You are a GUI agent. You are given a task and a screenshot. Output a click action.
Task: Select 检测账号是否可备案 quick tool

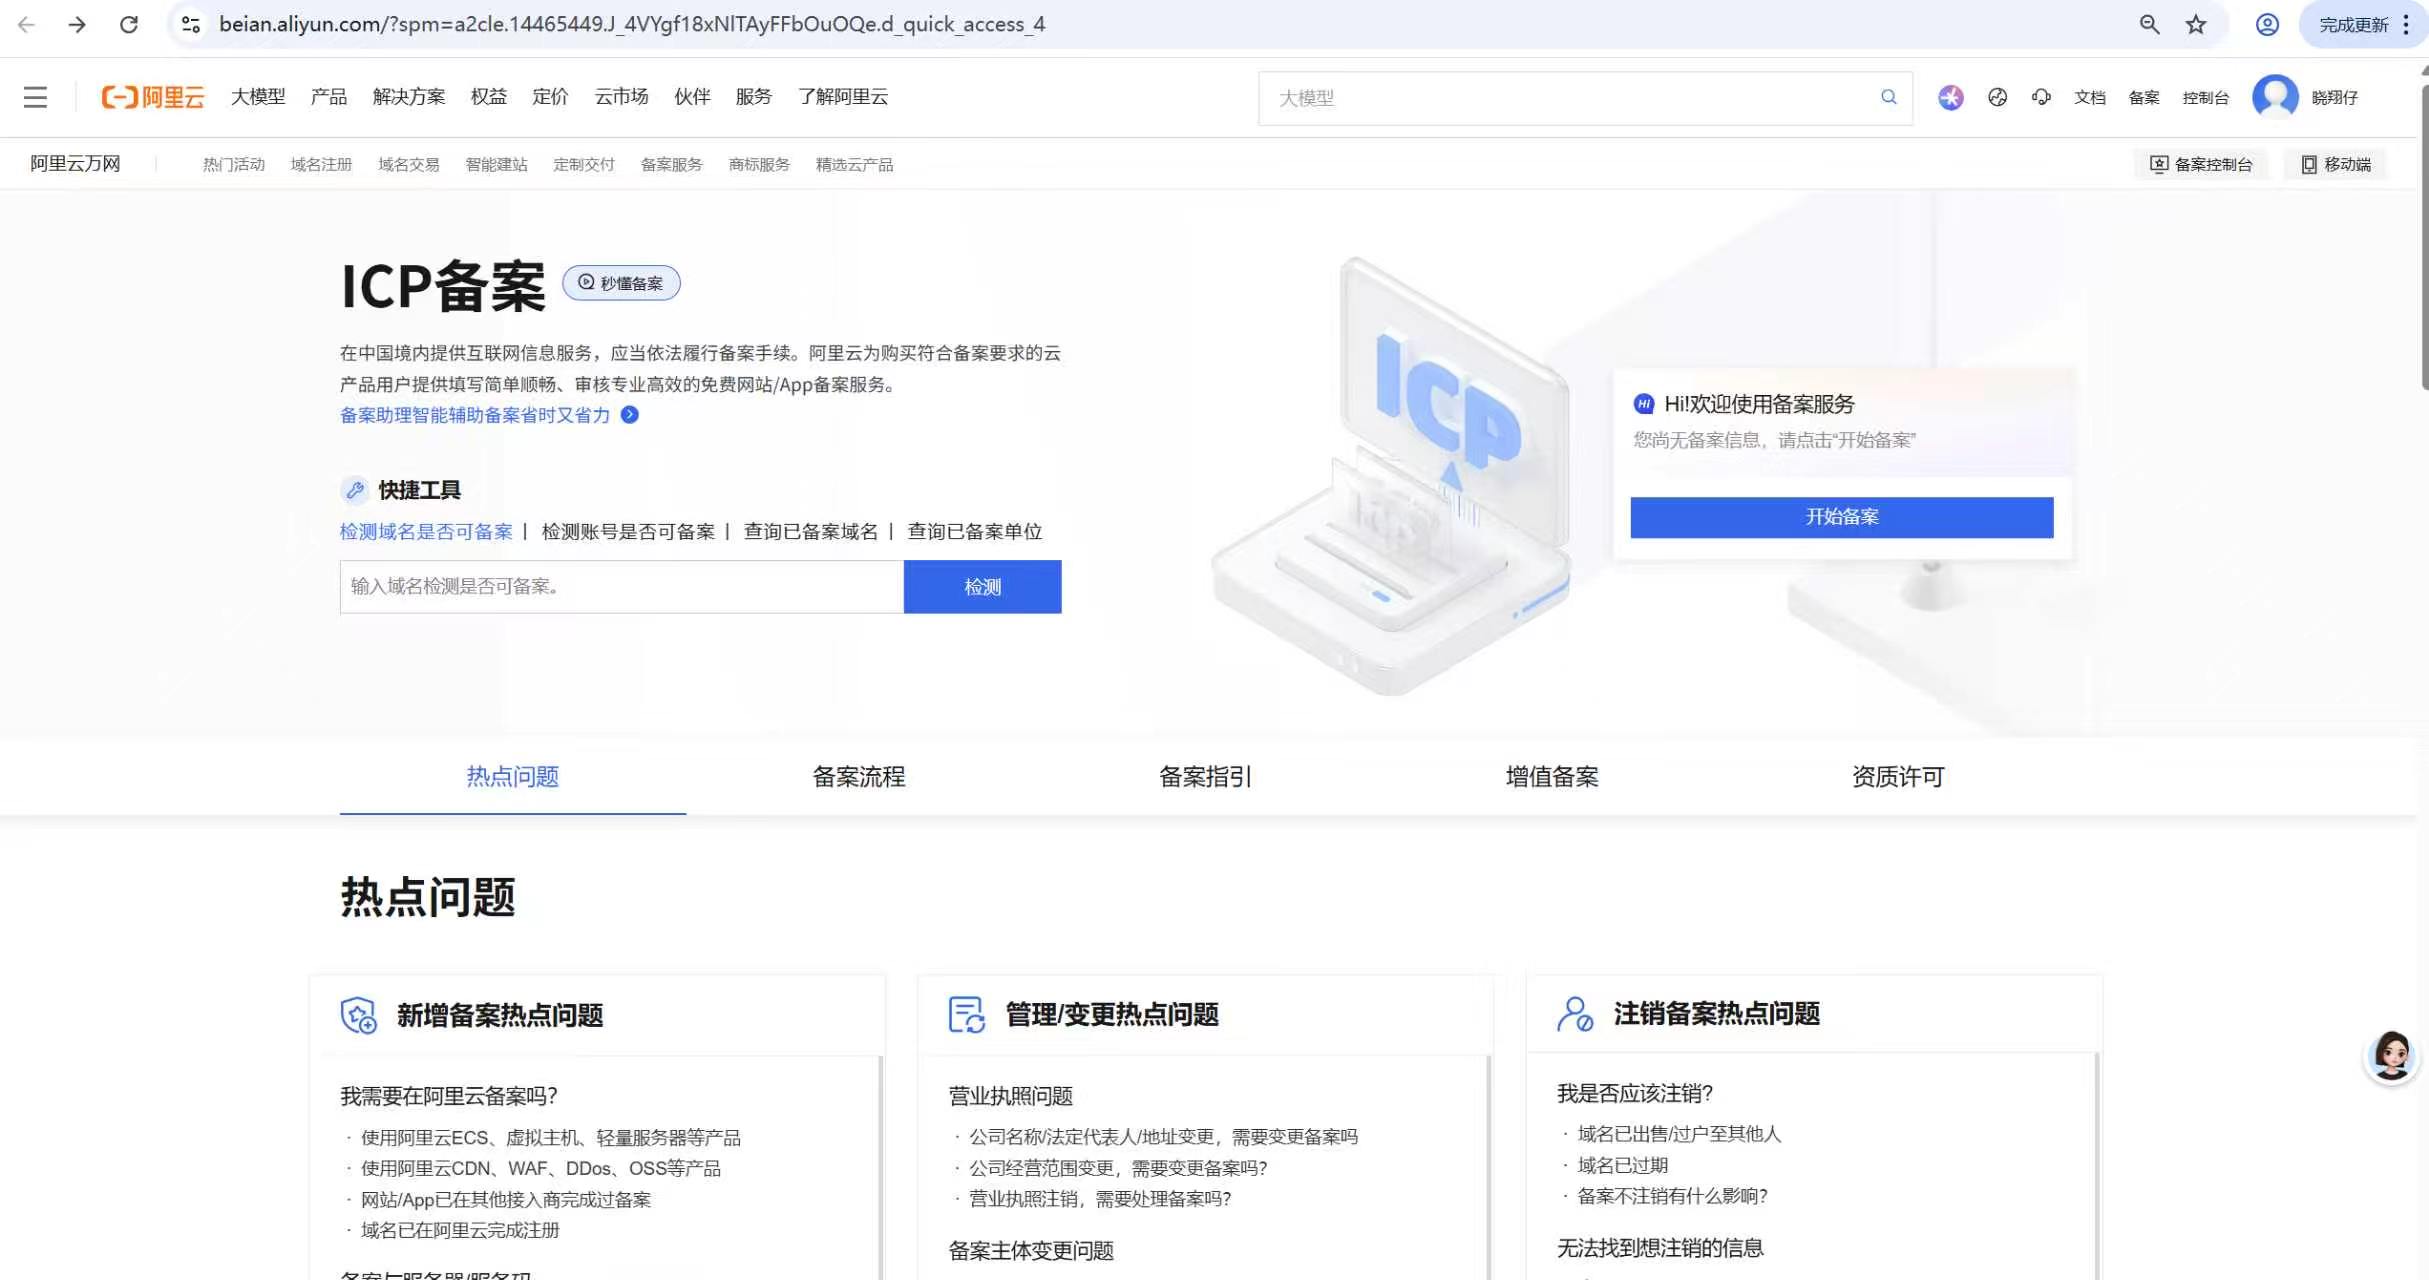(x=628, y=532)
